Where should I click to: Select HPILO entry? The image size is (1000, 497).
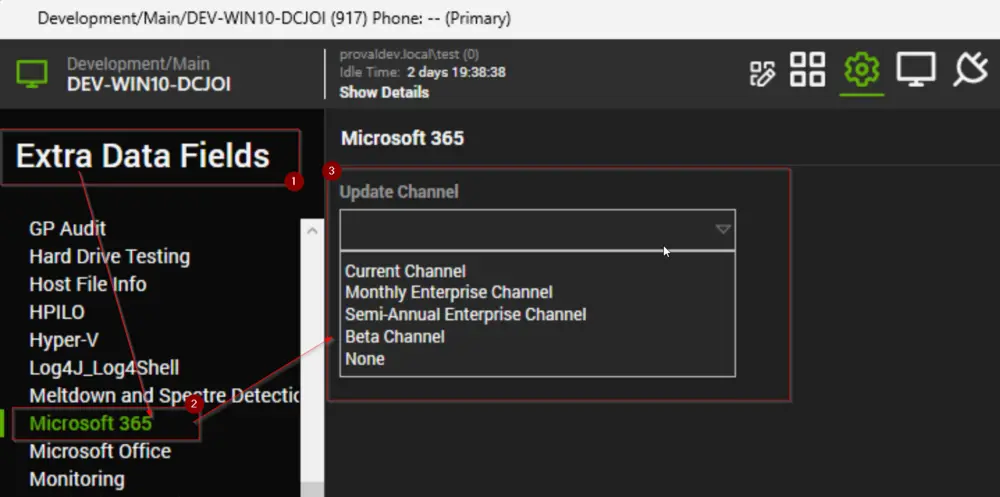point(57,312)
